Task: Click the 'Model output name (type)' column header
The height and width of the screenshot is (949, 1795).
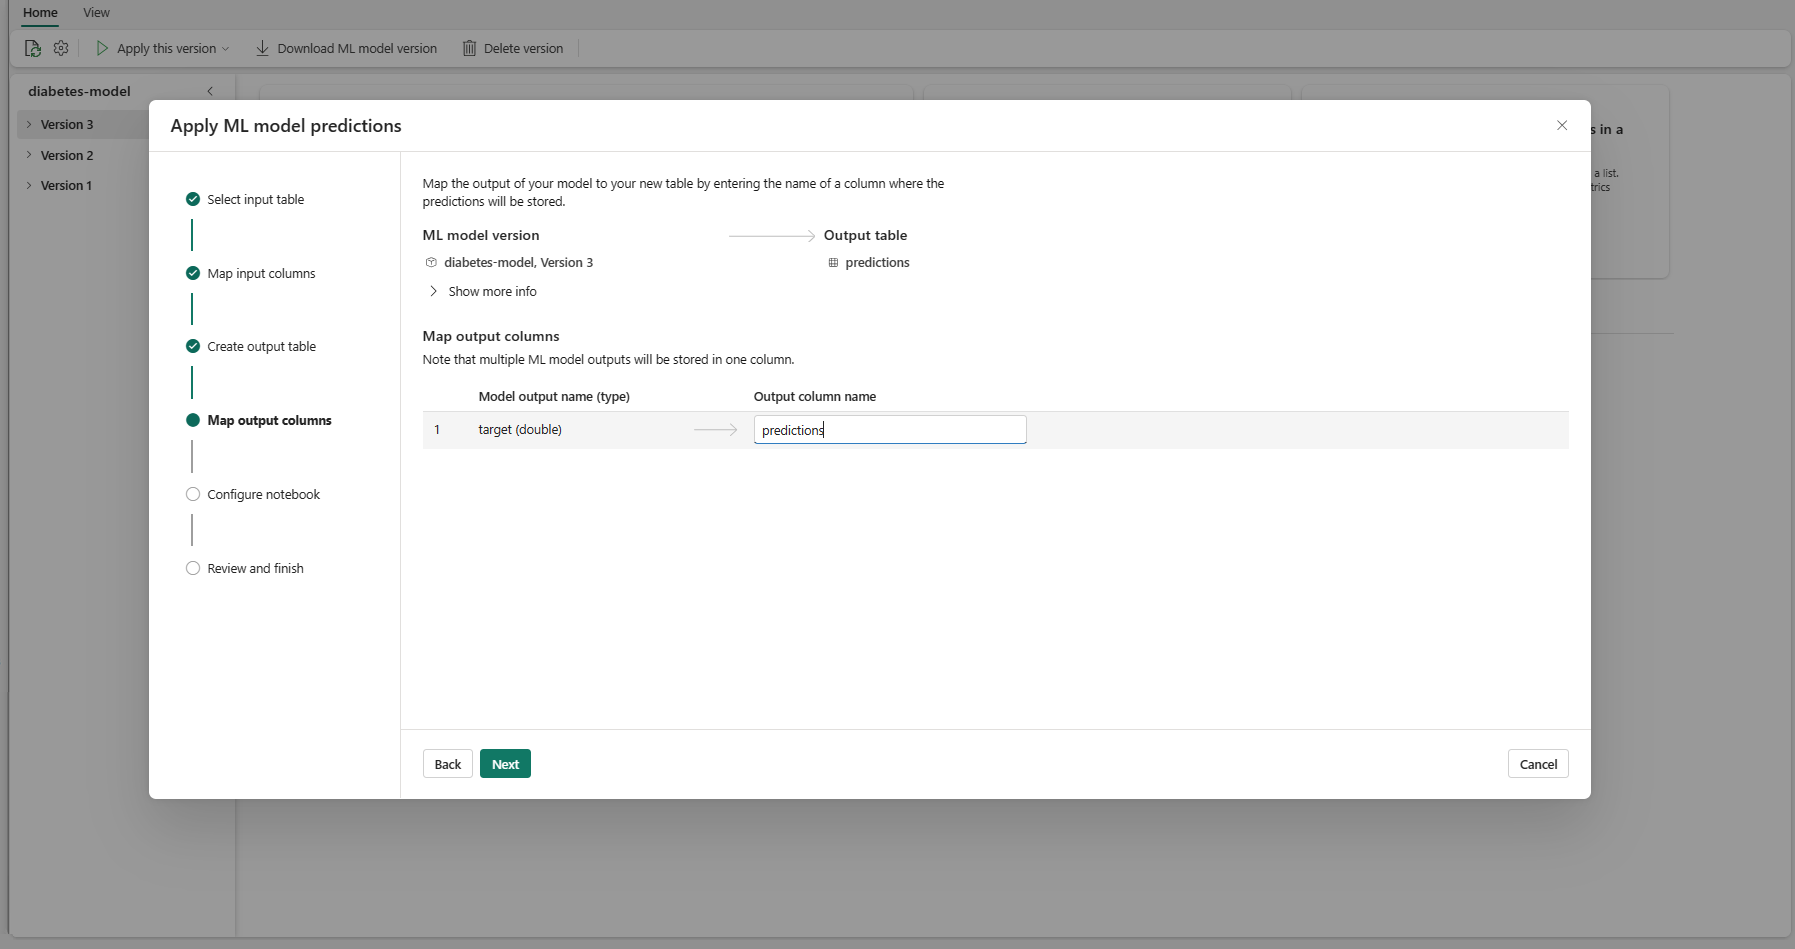Action: [554, 397]
